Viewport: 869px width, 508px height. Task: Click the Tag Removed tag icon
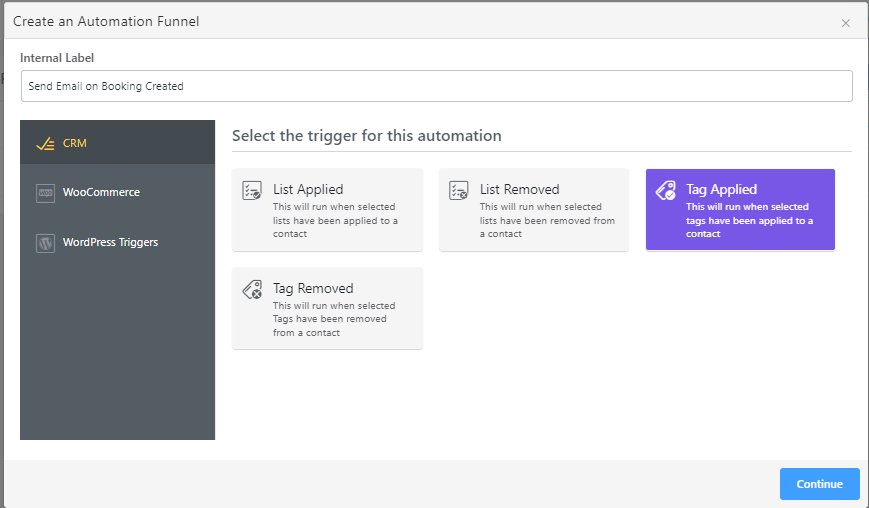click(x=252, y=289)
